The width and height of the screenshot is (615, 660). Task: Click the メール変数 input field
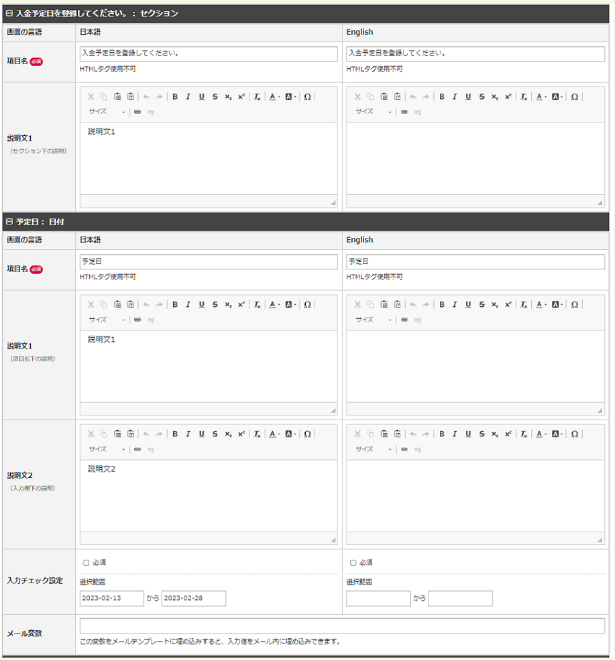342,626
